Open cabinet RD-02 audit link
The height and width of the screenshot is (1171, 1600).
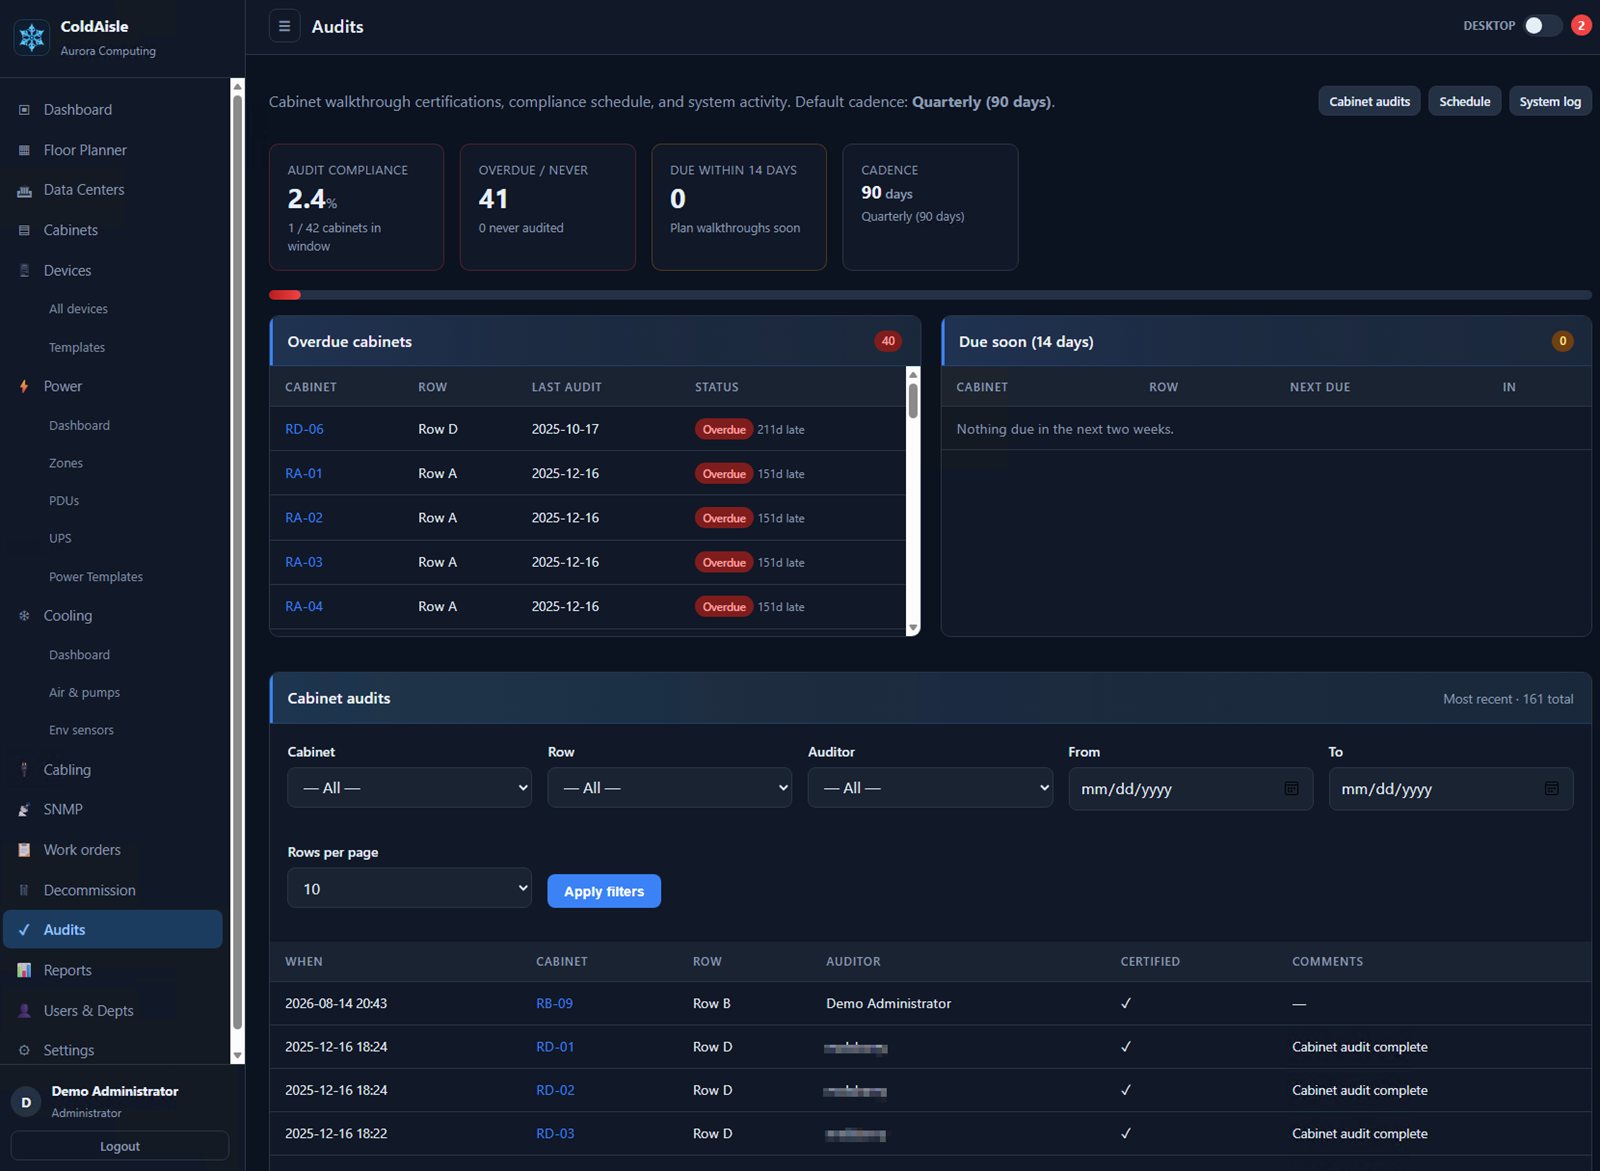click(555, 1090)
